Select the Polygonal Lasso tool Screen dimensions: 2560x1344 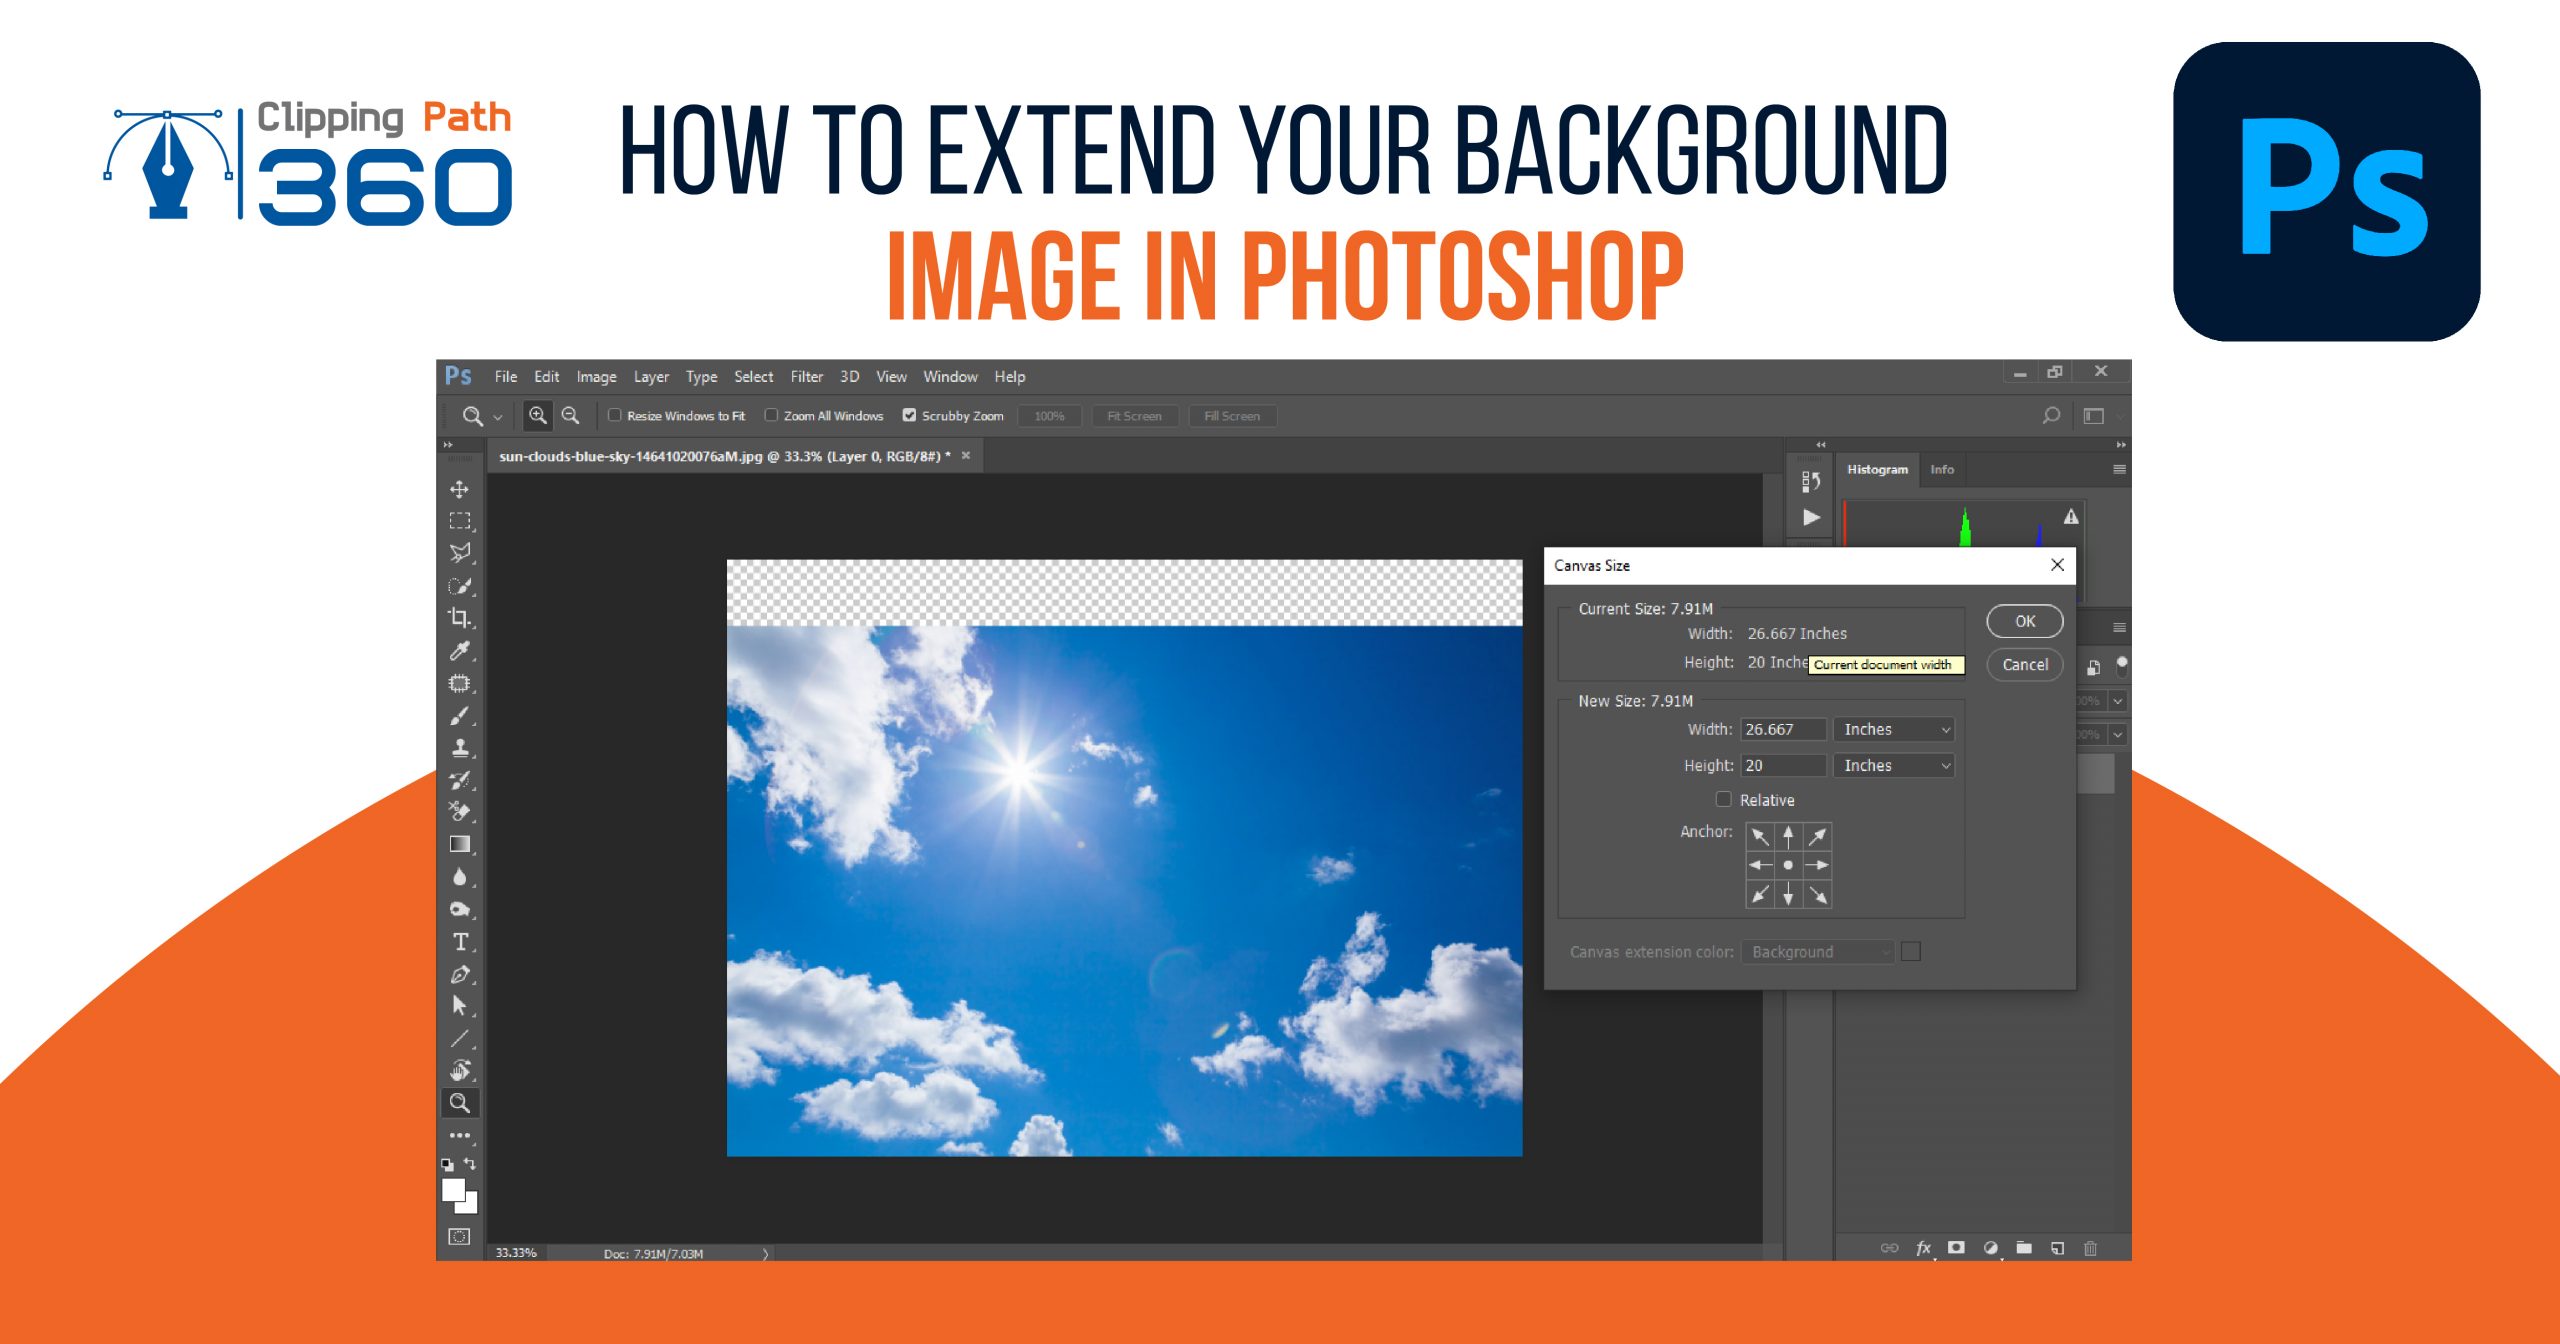[459, 553]
